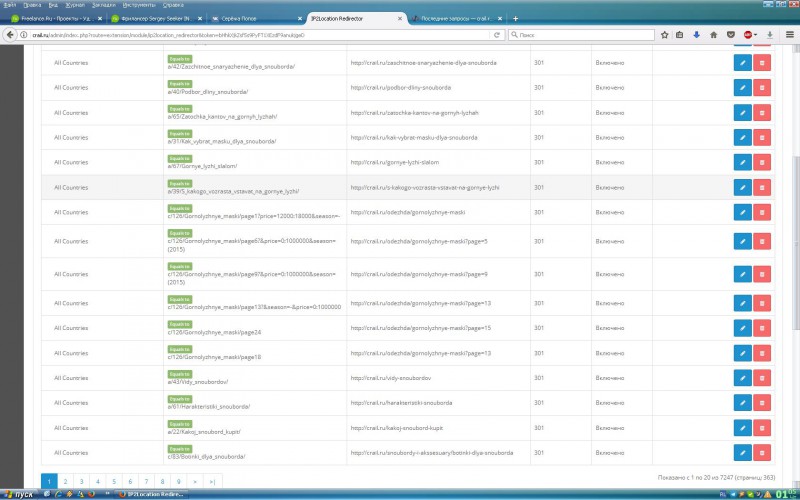Image resolution: width=800 pixels, height=500 pixels.
Task: Select current page 1 in pagination
Action: [x=49, y=481]
